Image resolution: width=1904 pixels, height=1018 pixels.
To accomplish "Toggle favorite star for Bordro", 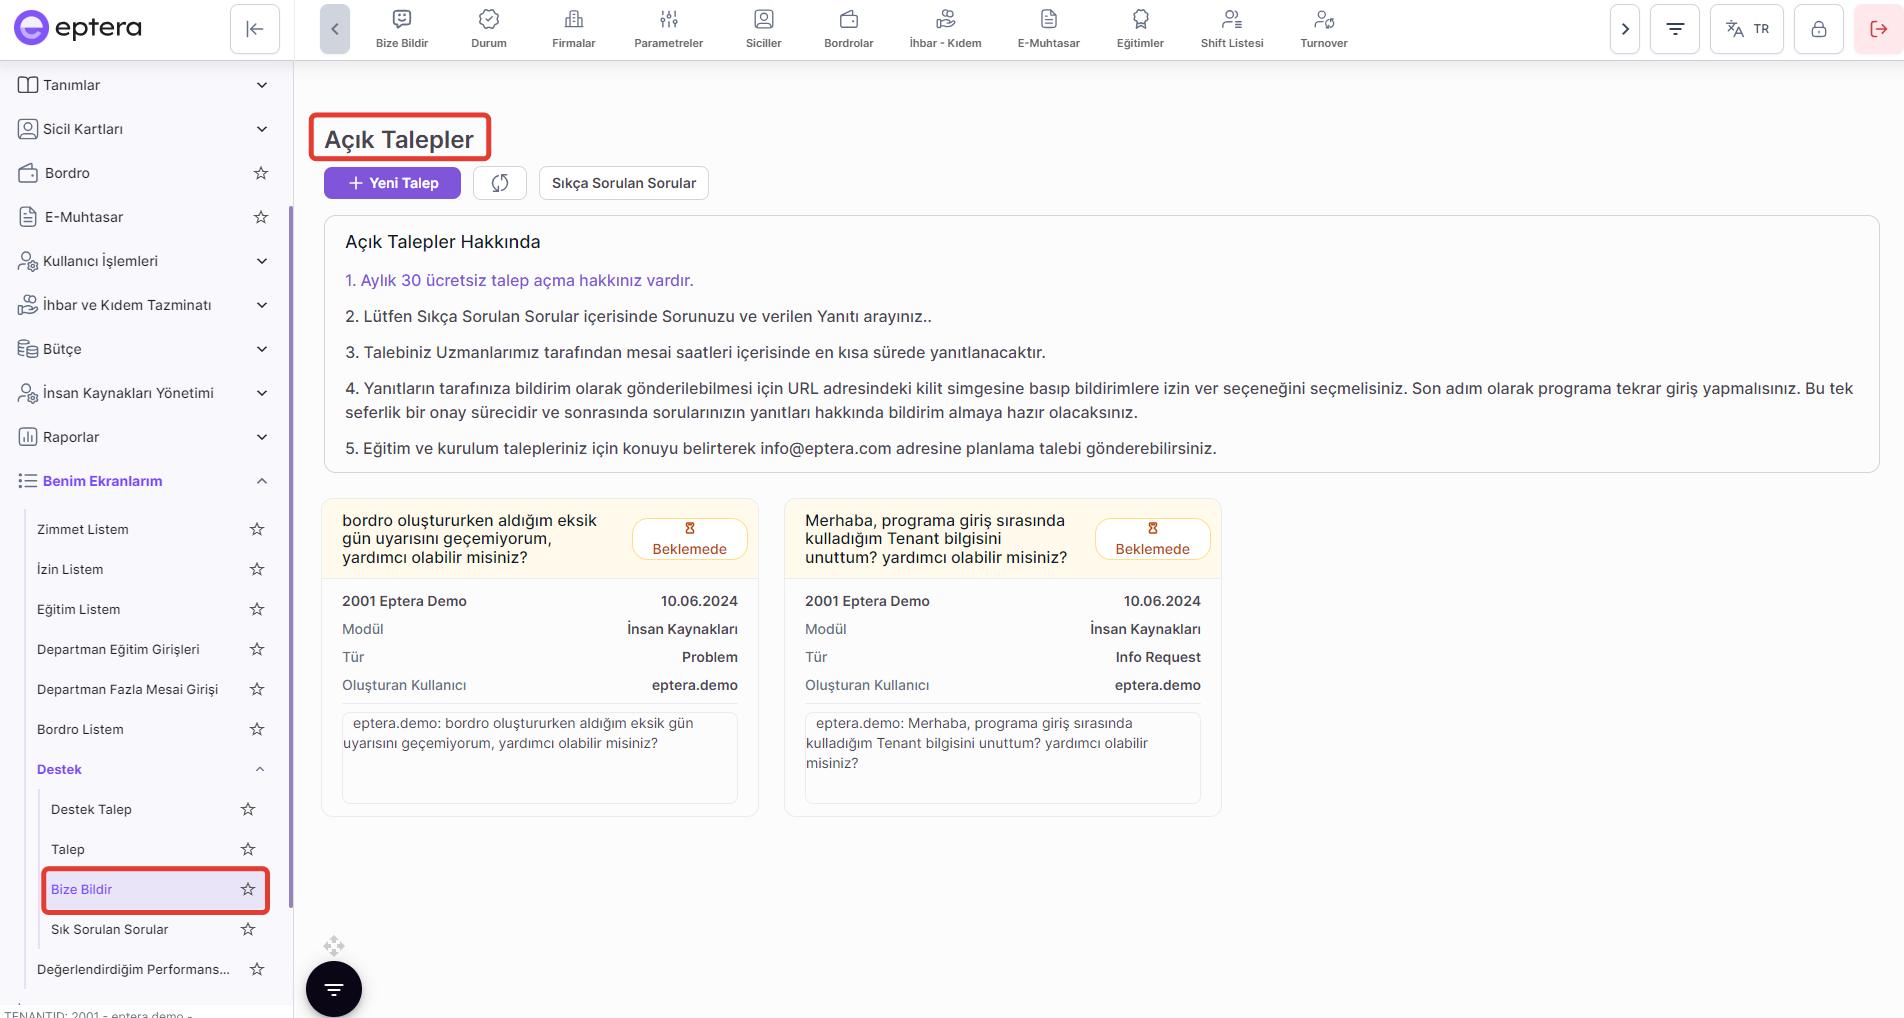I will [x=261, y=173].
